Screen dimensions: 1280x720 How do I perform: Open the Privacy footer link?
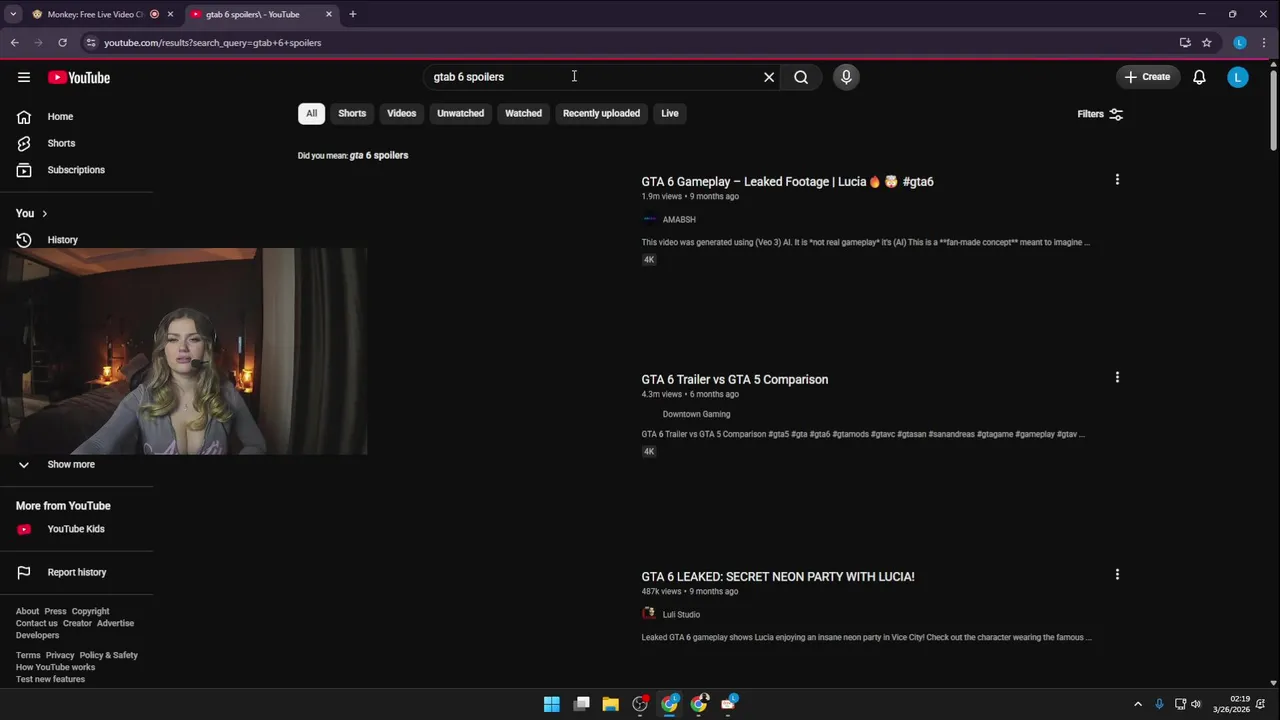tap(59, 655)
